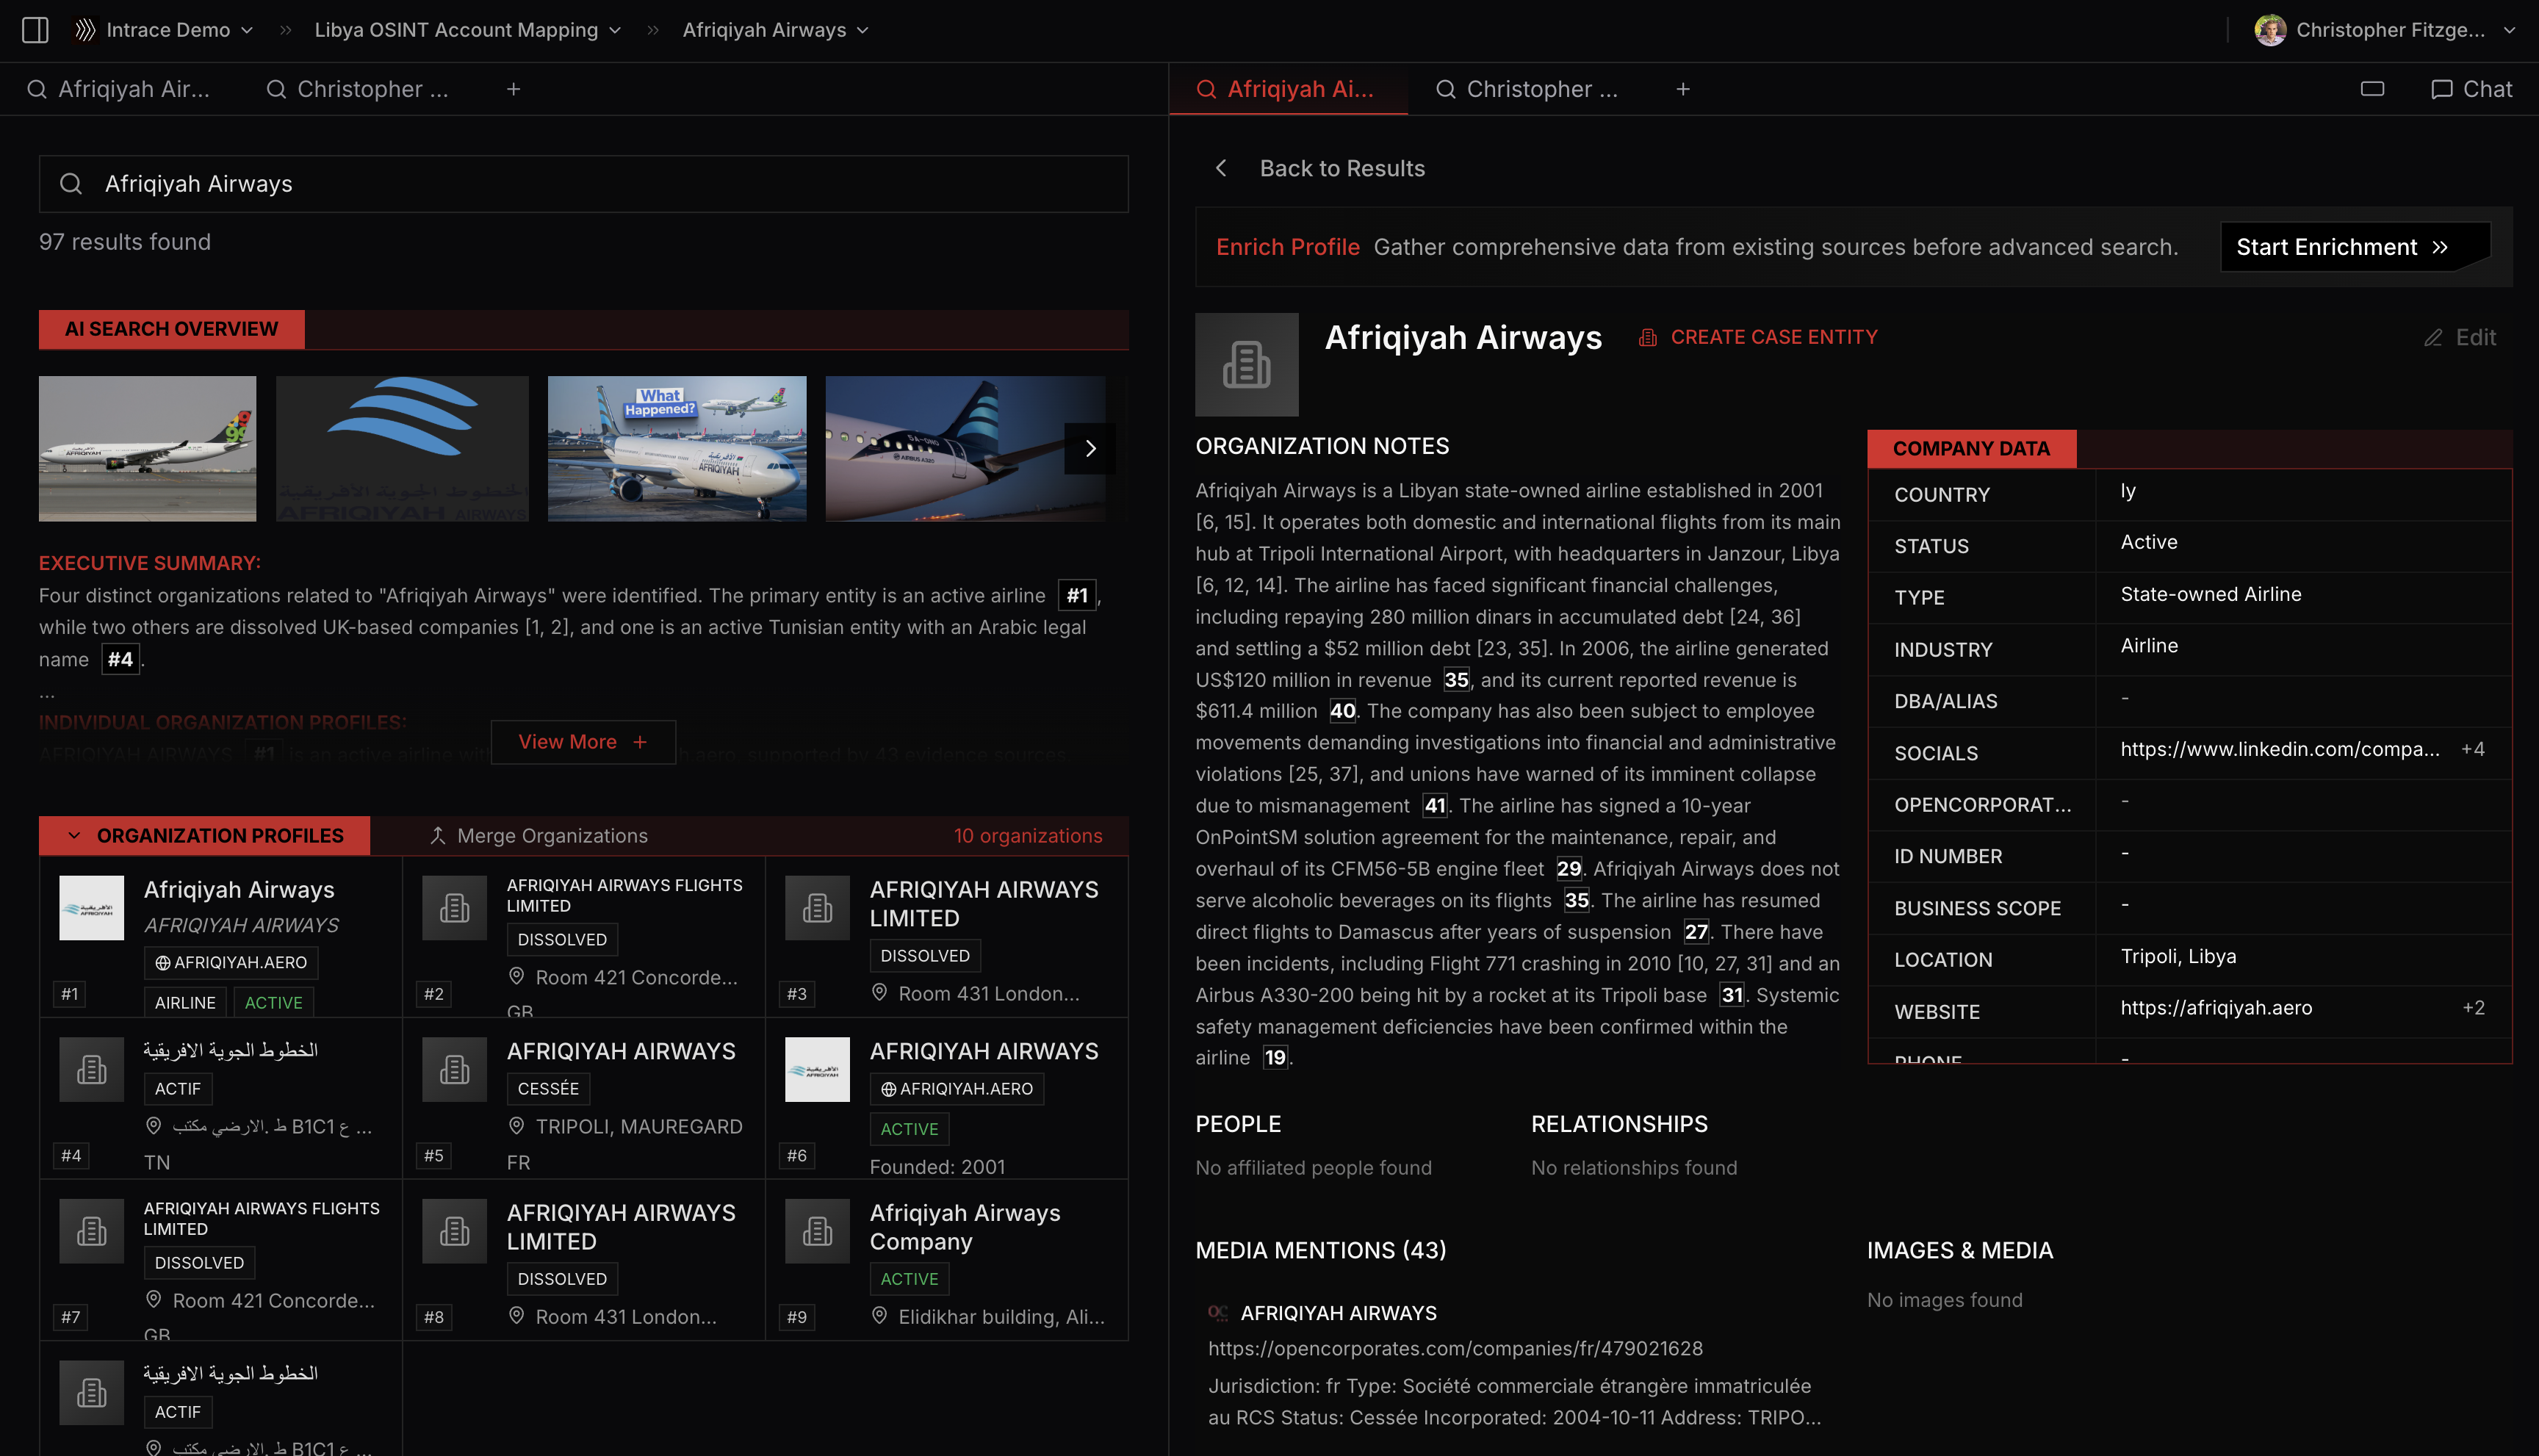Expand overview with View More button
The image size is (2539, 1456).
(x=582, y=742)
